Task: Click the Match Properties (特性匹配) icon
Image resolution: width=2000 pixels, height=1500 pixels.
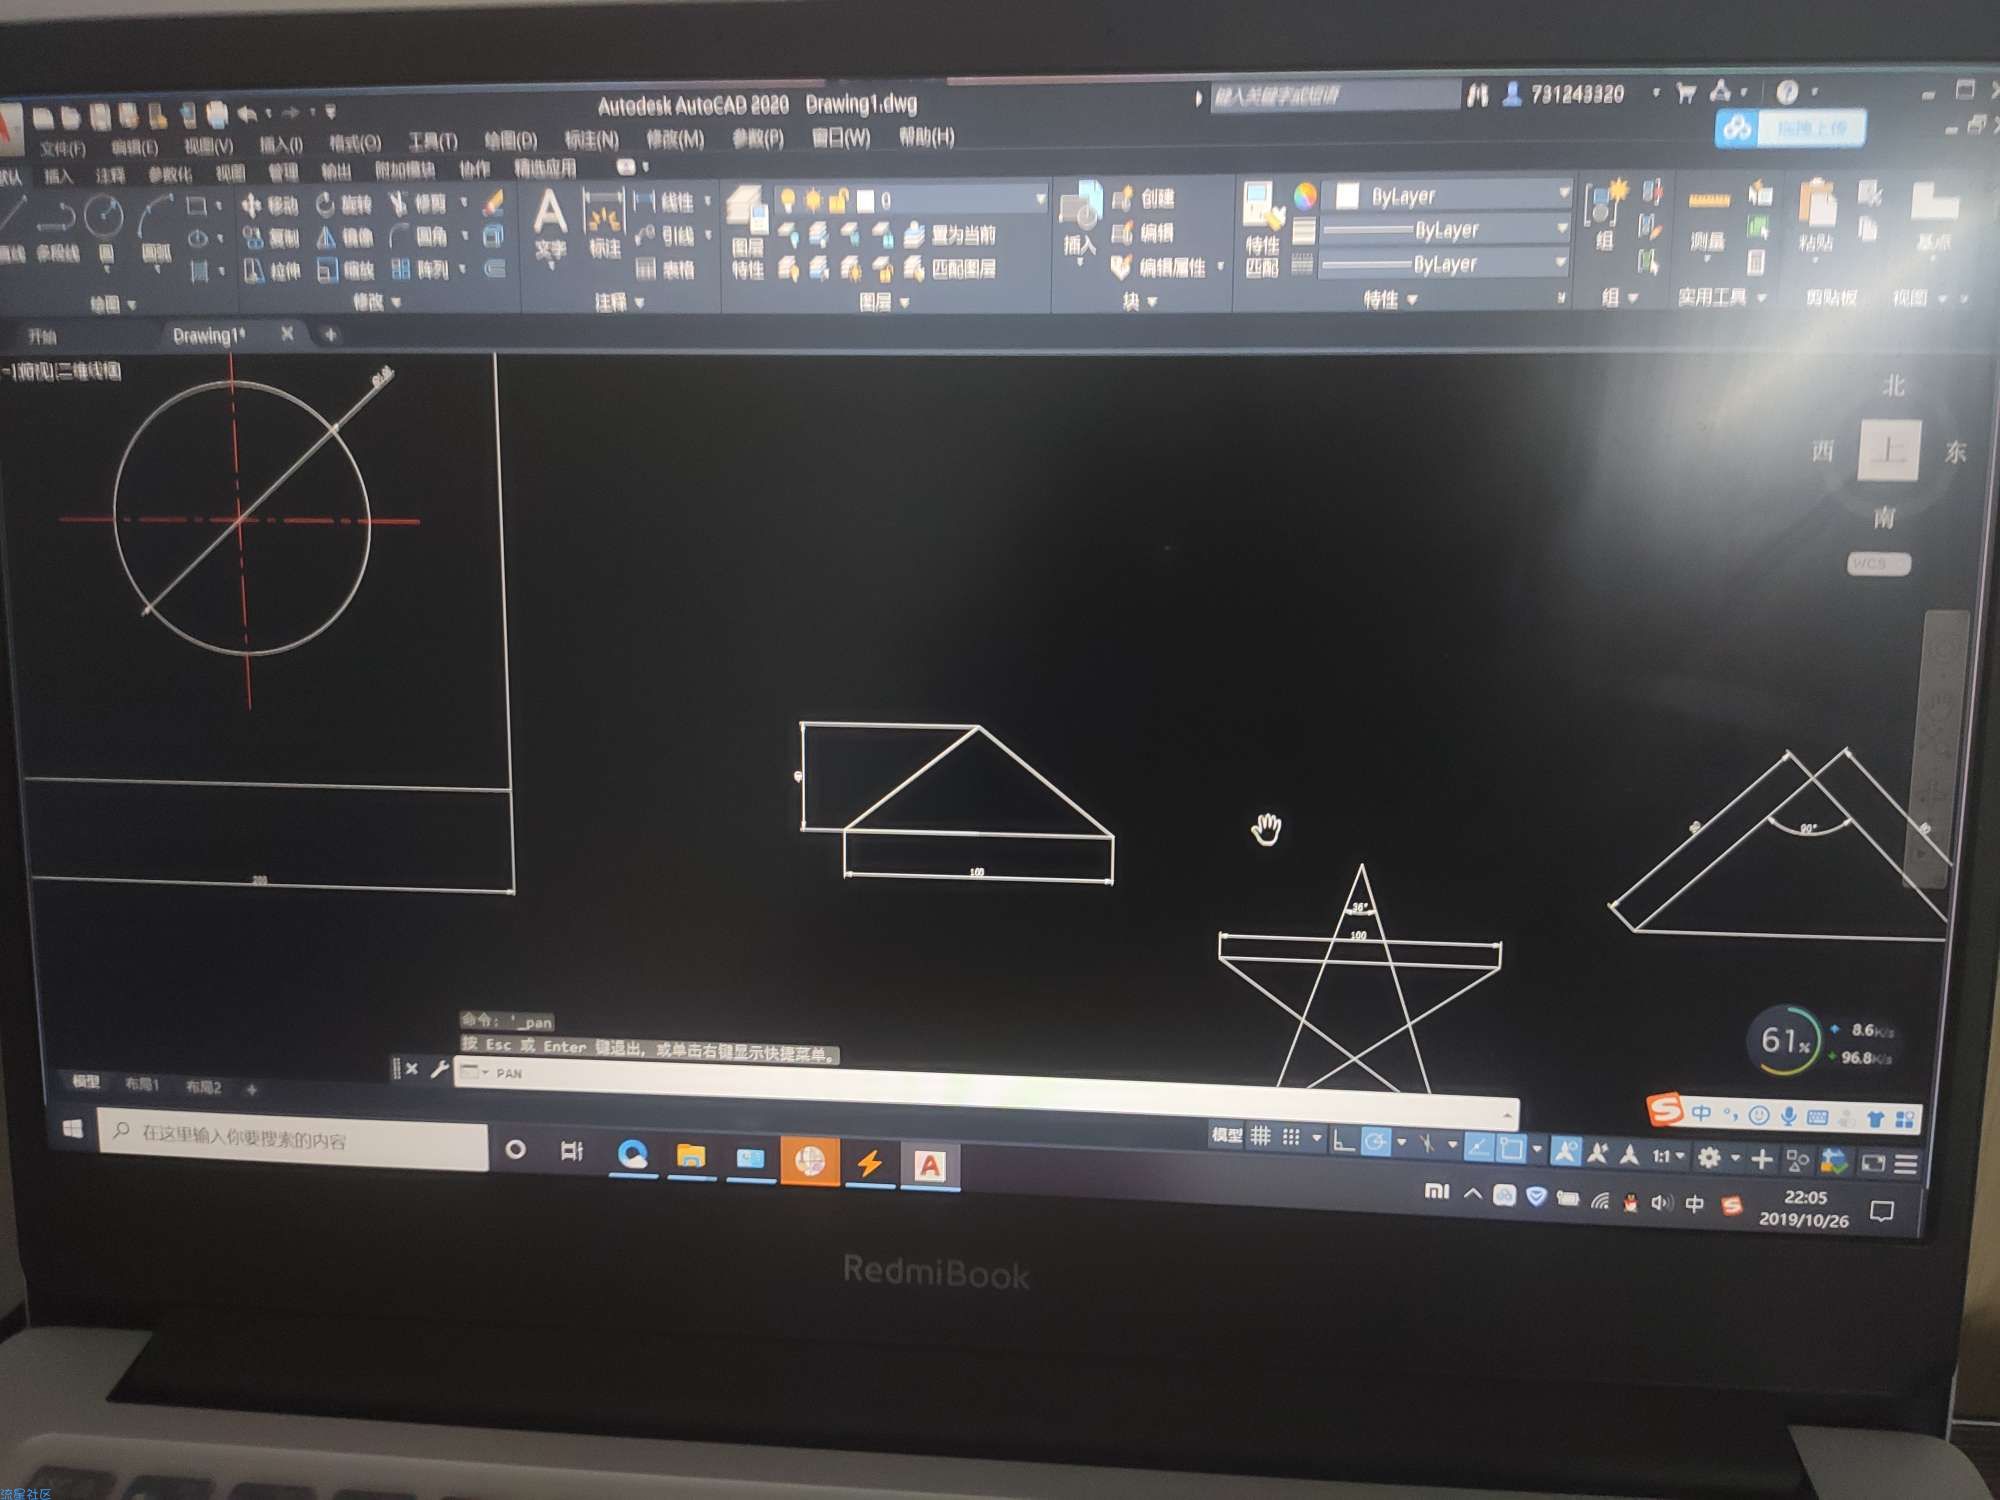Action: pyautogui.click(x=1262, y=230)
